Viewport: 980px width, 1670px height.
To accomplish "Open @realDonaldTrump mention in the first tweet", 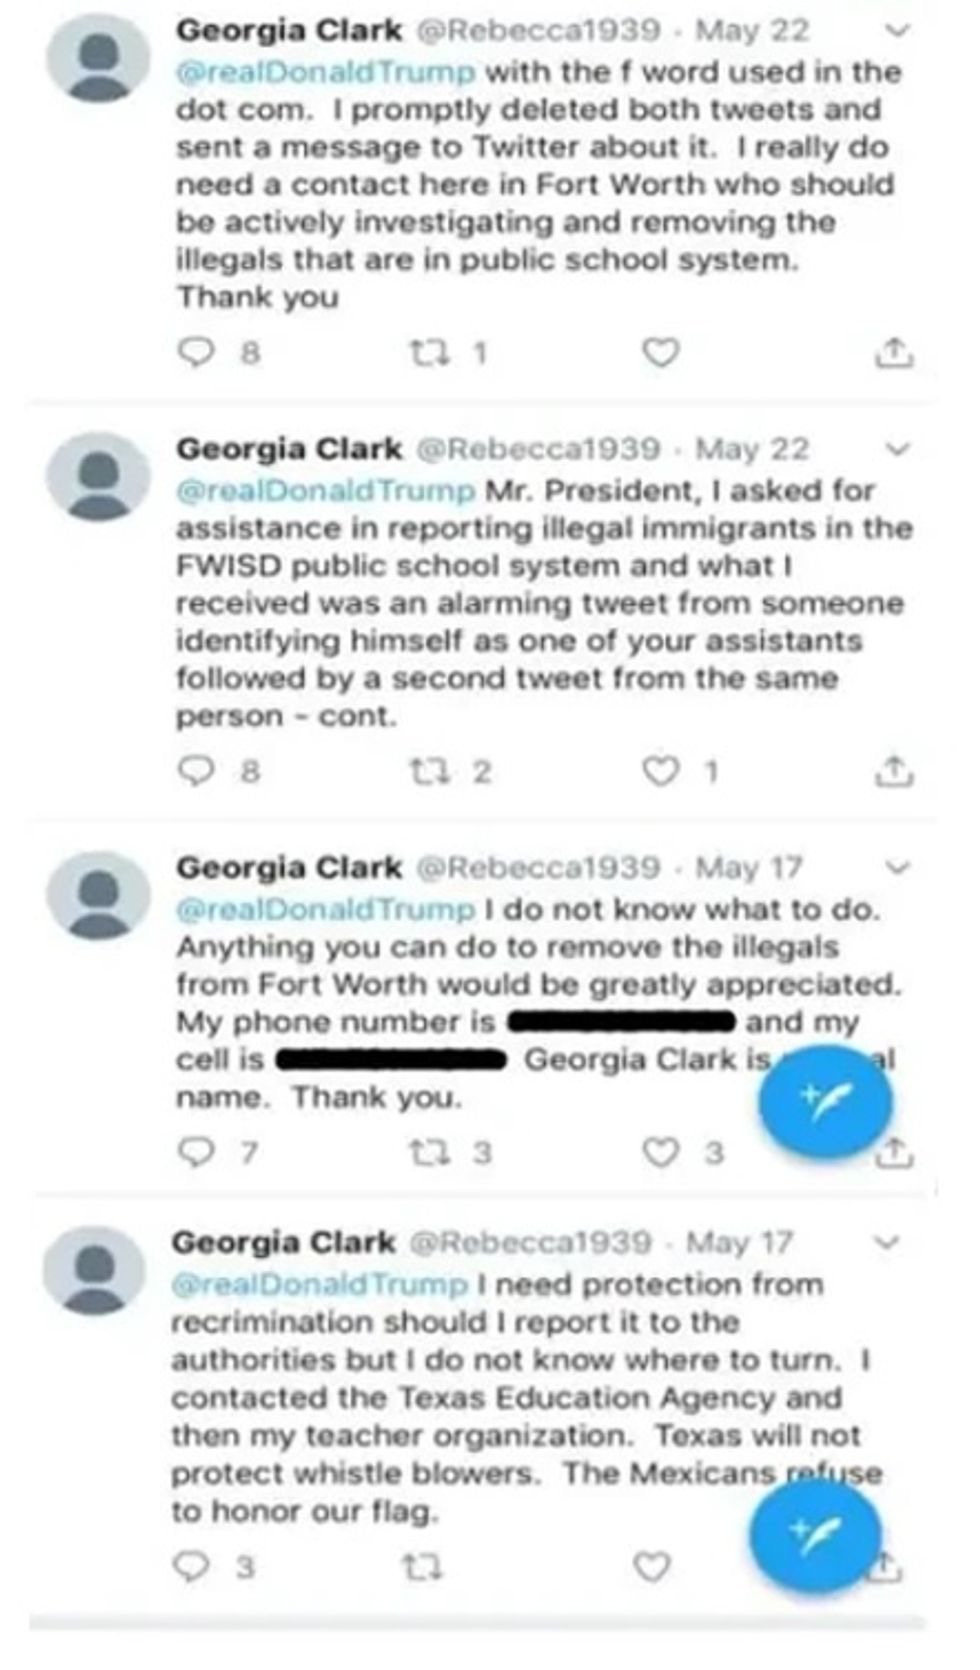I will tap(326, 72).
